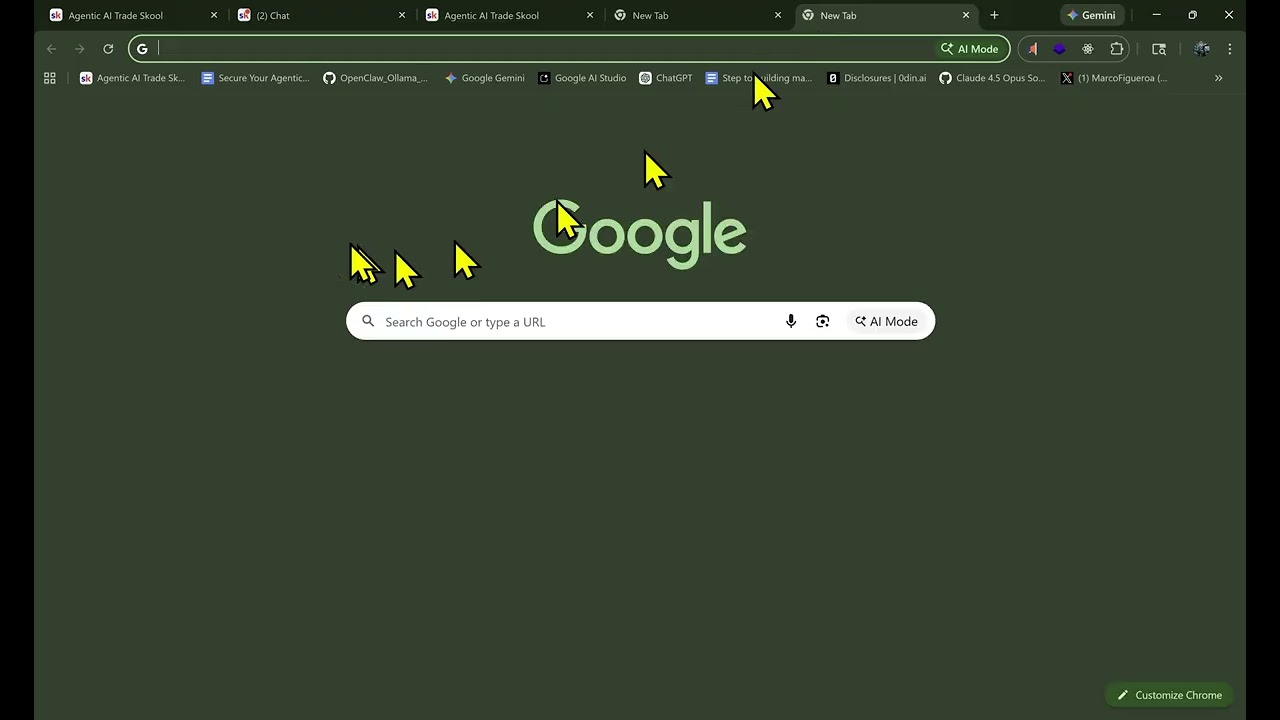
Task: Show more bookmarks with the double chevron
Action: point(1218,78)
